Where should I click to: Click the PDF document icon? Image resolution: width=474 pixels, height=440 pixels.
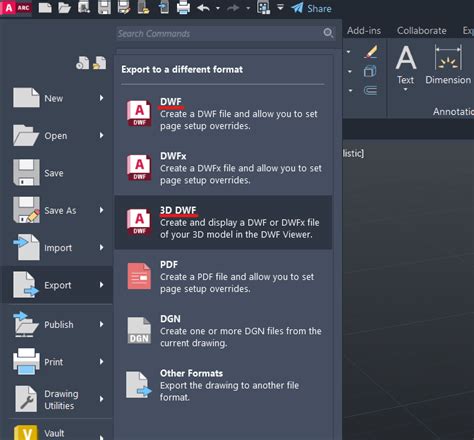pos(139,276)
